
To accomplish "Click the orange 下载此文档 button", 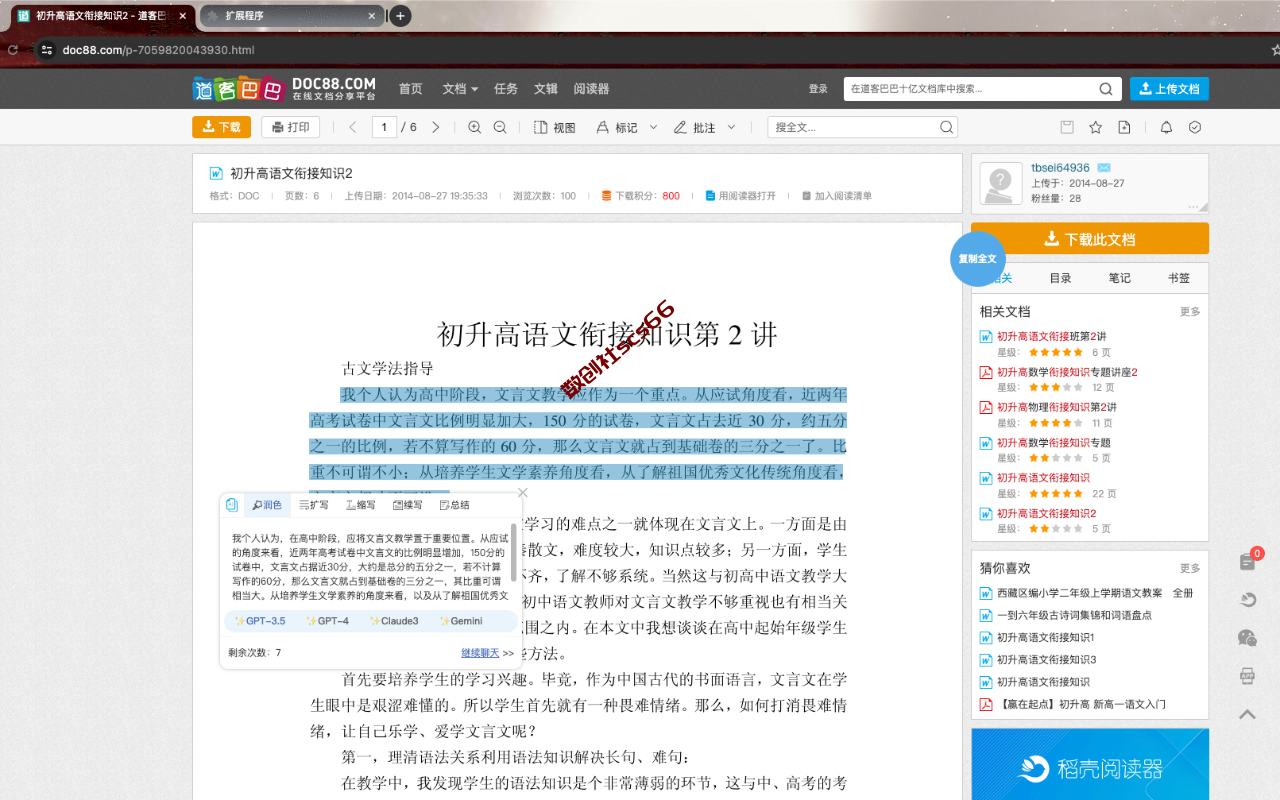I will (x=1090, y=239).
